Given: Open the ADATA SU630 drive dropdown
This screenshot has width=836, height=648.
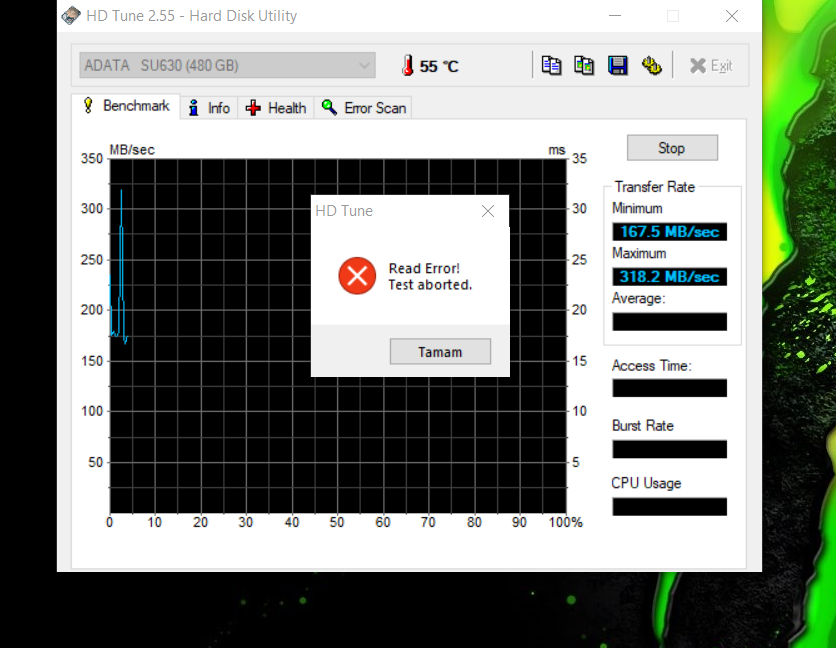Looking at the screenshot, I should click(228, 65).
